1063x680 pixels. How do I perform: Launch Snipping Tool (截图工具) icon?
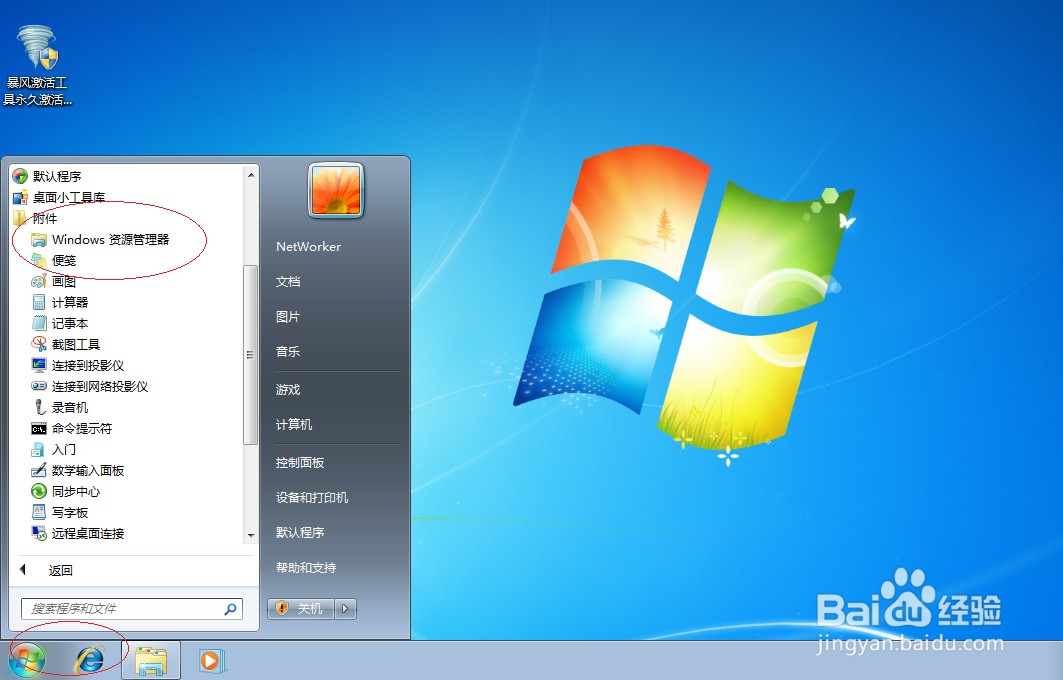pos(39,344)
